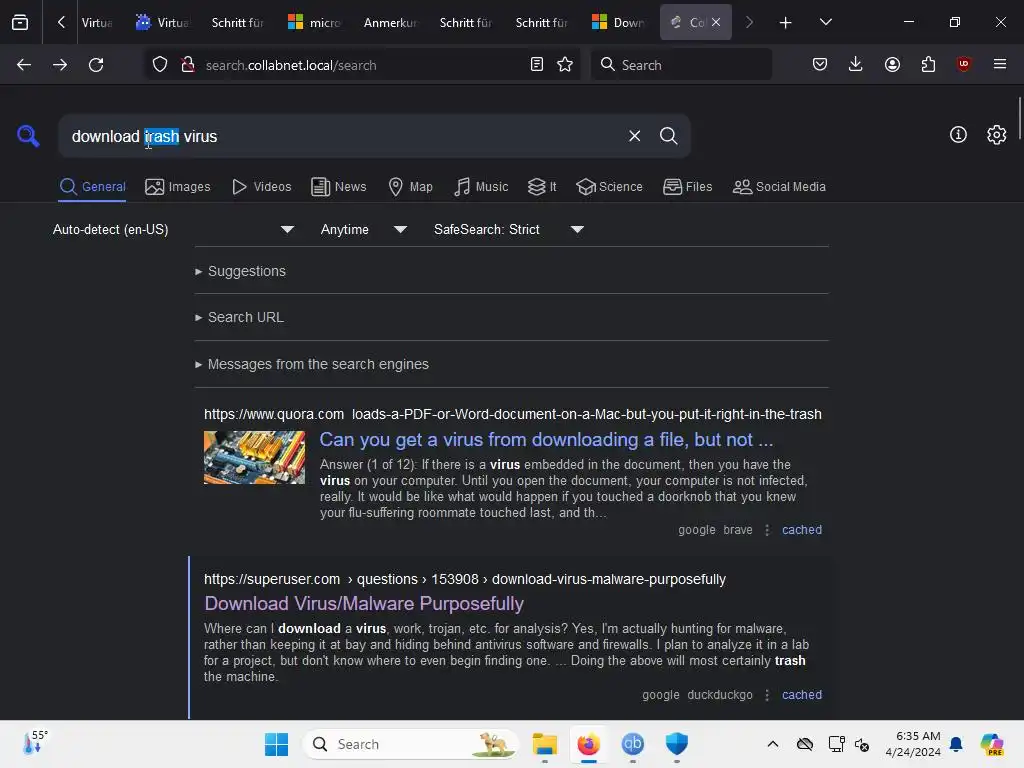Select the General search category
Image resolution: width=1024 pixels, height=768 pixels.
(92, 187)
